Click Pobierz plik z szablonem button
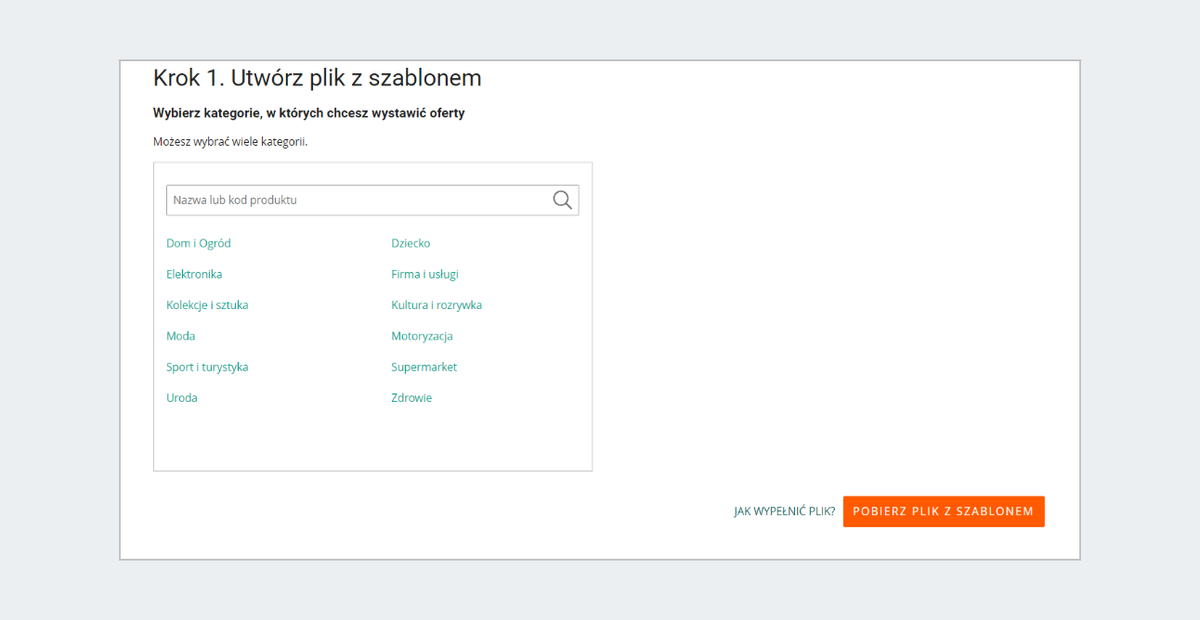 [x=944, y=511]
